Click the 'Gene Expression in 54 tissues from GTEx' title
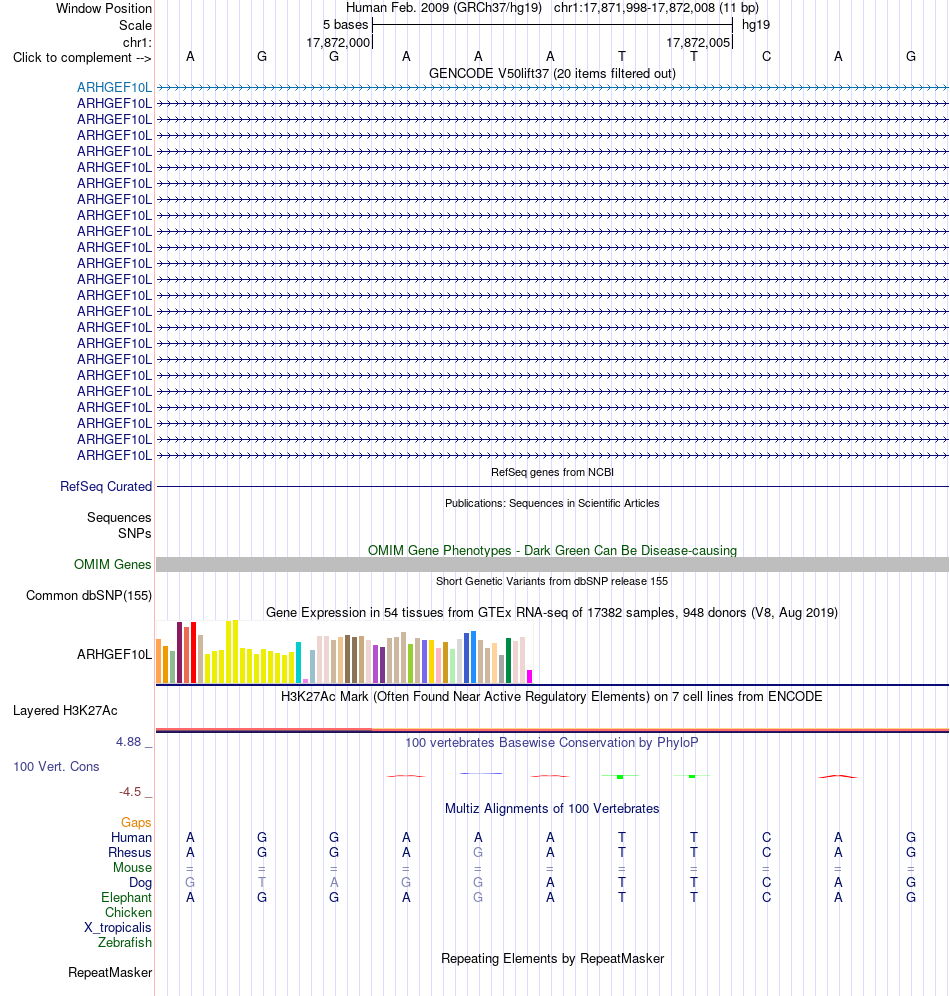 [552, 613]
